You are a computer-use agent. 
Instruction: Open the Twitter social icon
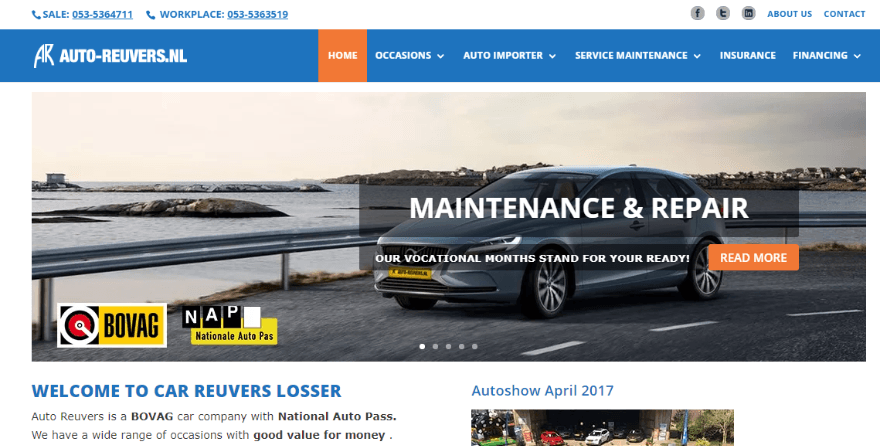pos(723,13)
